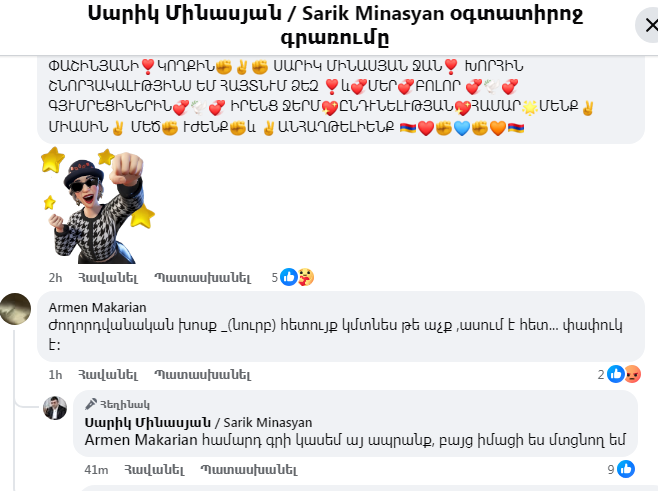Open the Sarik Minasyan author name link
The image size is (658, 491).
[198, 423]
